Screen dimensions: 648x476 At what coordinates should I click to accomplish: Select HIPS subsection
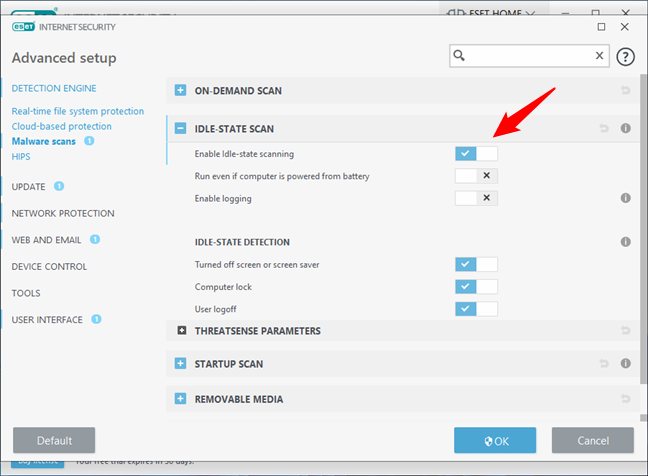click(21, 157)
